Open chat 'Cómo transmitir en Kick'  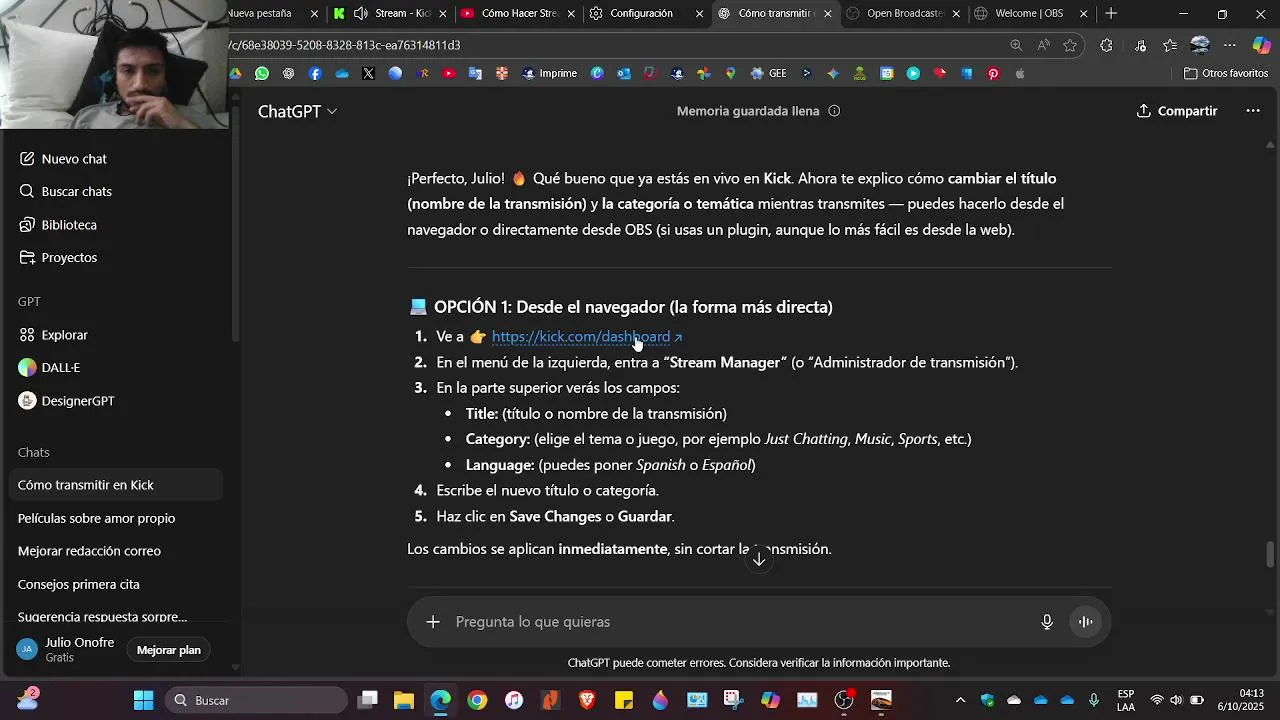116,485
